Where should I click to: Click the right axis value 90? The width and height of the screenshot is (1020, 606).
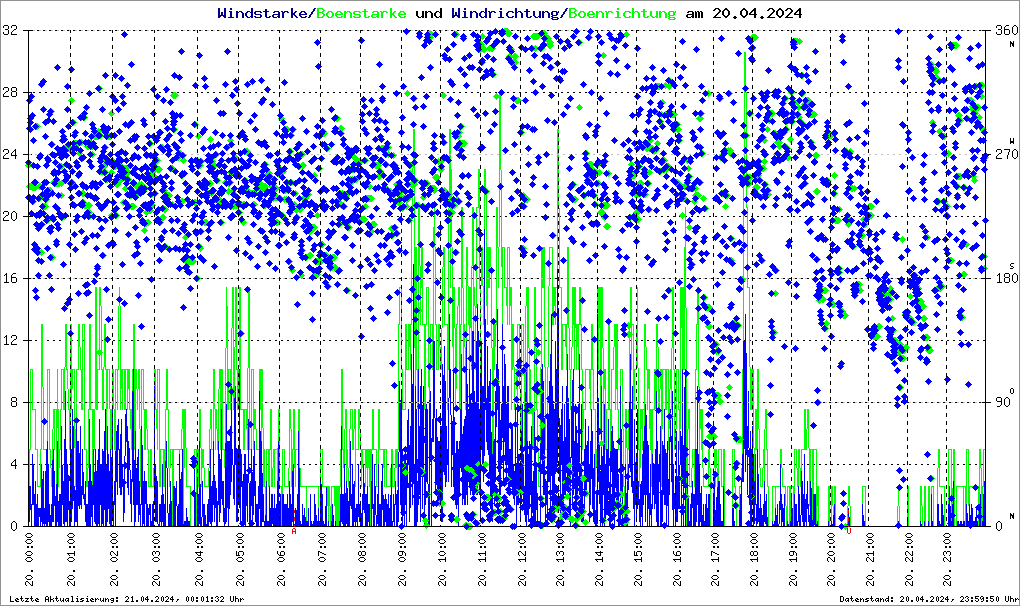point(1002,402)
